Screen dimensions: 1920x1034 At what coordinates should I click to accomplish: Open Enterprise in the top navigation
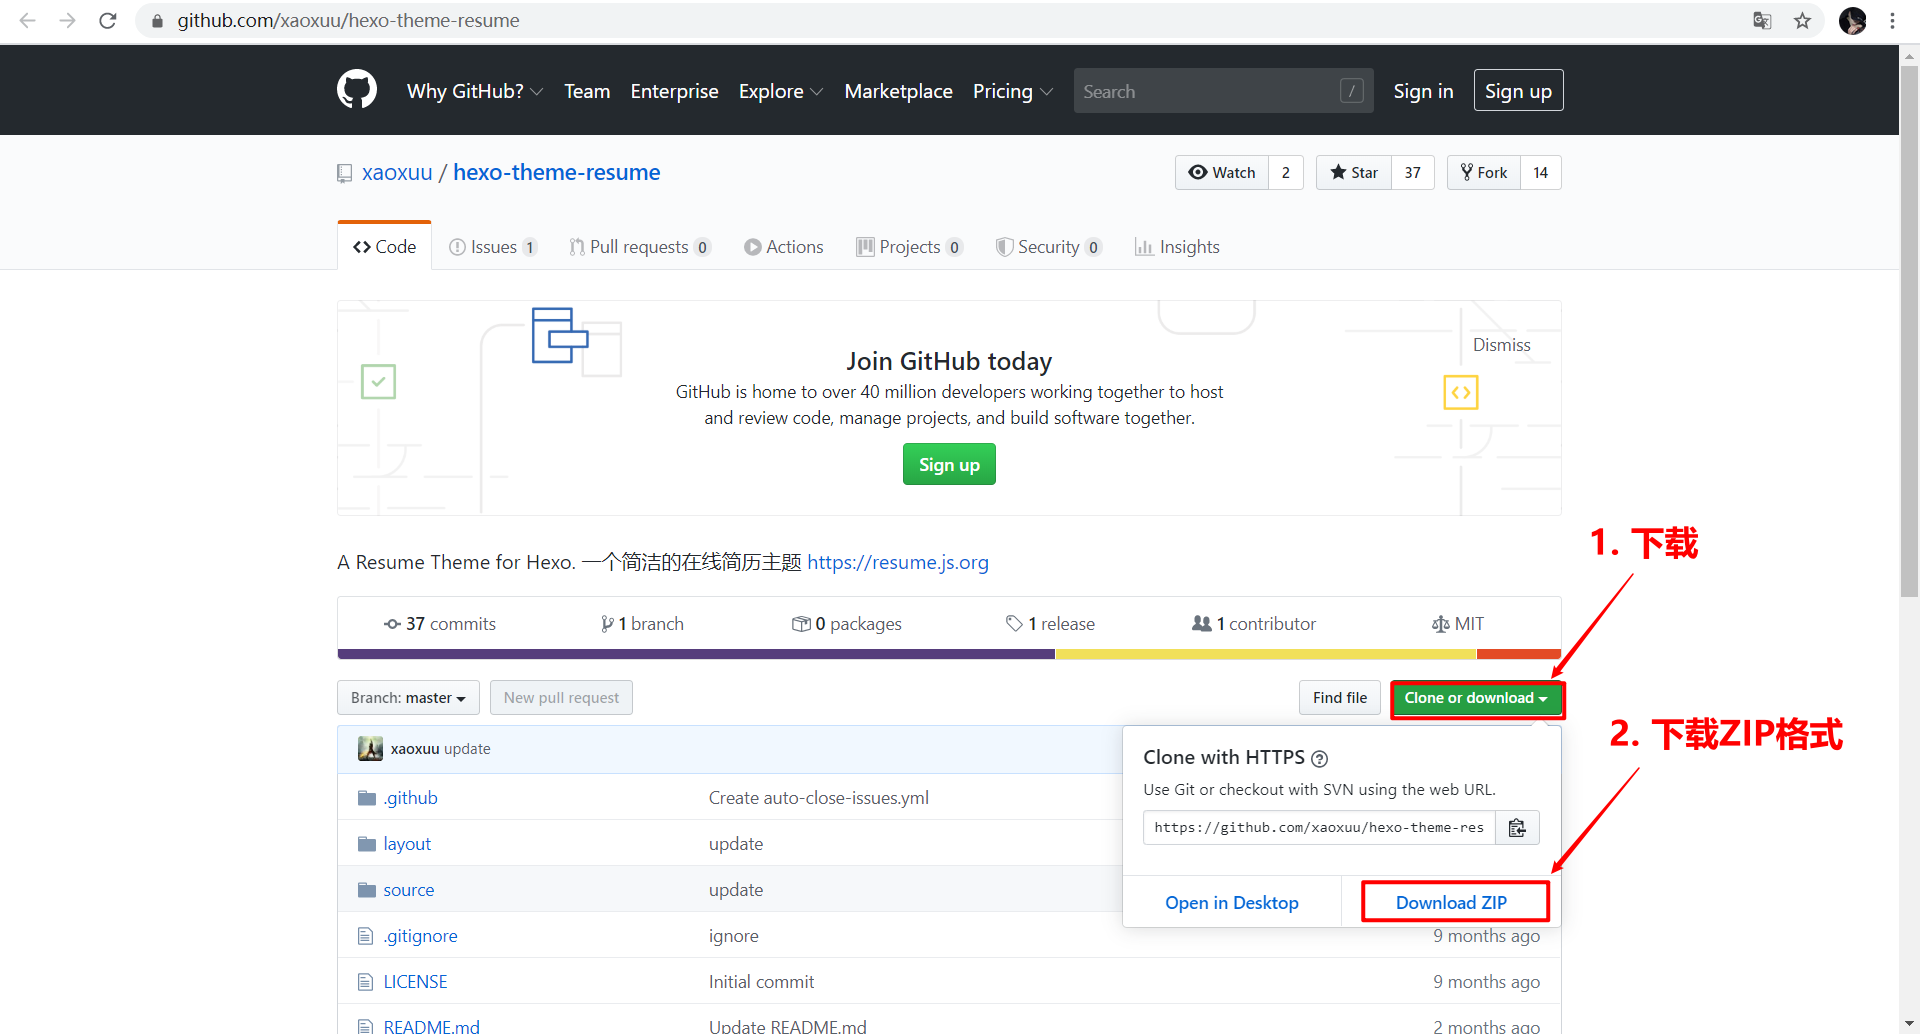click(675, 91)
